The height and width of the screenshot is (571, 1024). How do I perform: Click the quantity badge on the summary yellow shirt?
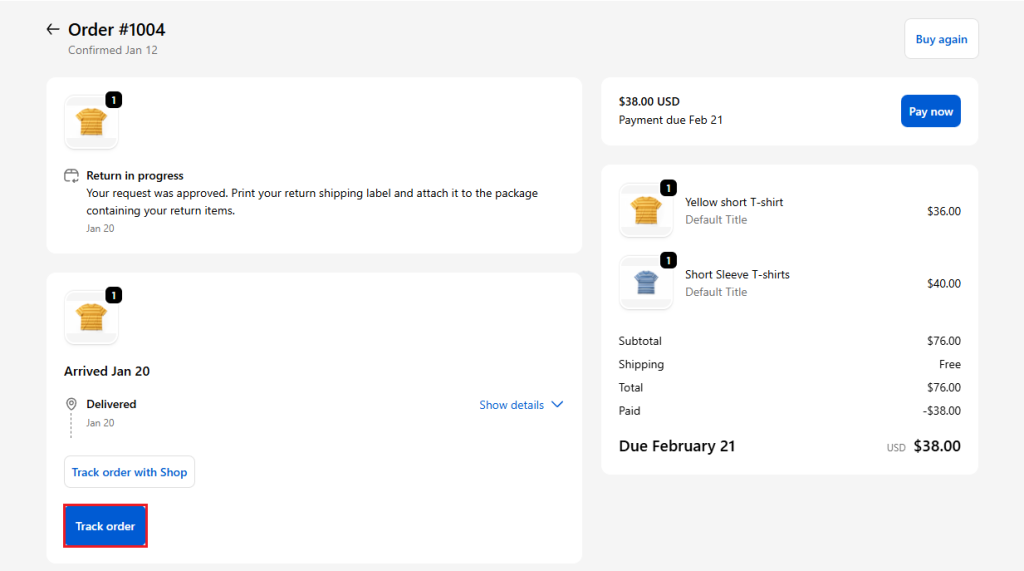[668, 188]
